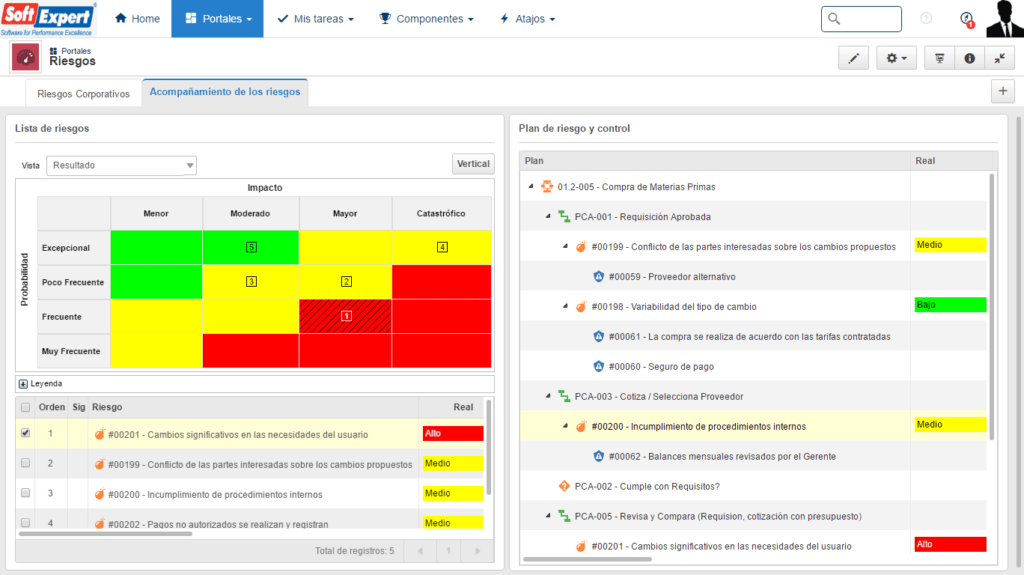Click the collapse fullscreen arrows icon
1024x575 pixels.
pos(999,58)
